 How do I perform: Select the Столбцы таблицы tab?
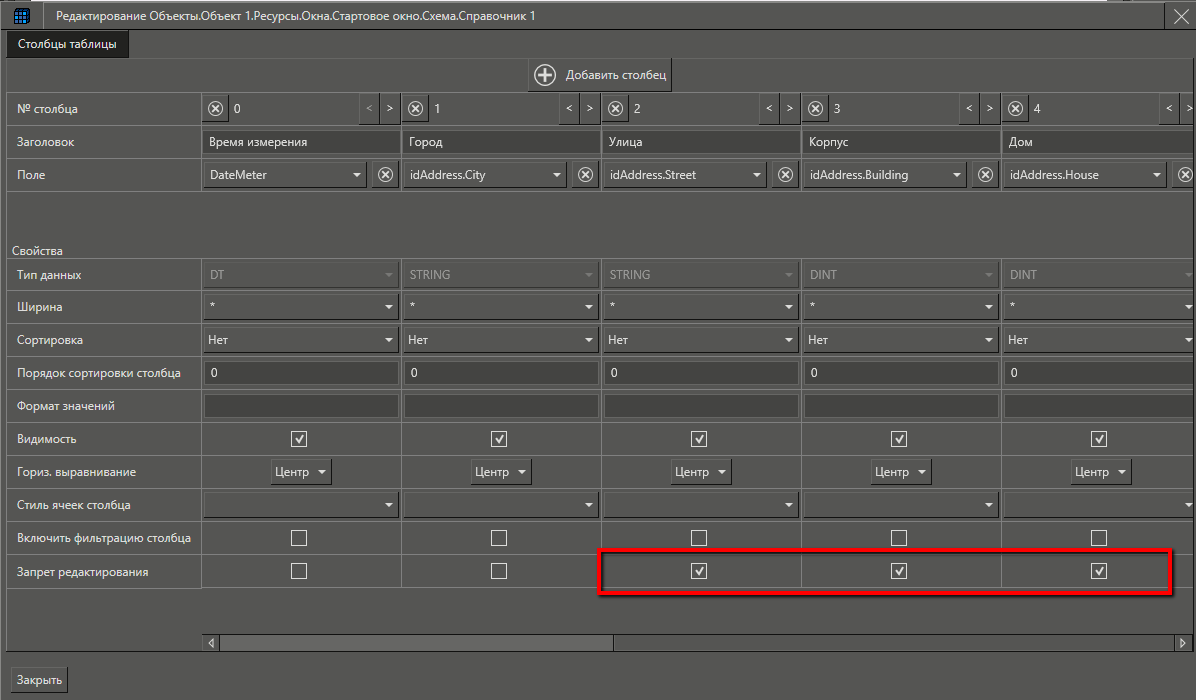pyautogui.click(x=67, y=44)
